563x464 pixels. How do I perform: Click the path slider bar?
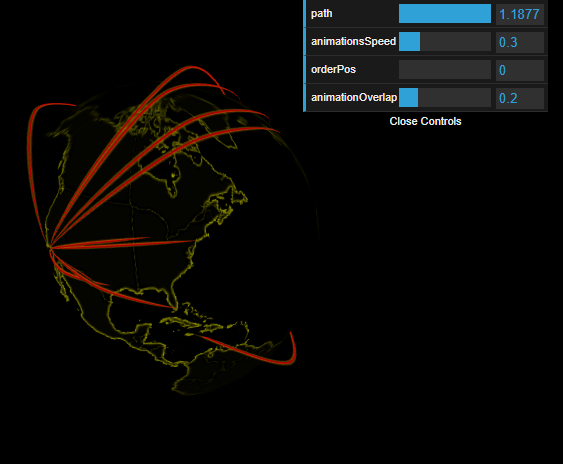click(x=445, y=14)
